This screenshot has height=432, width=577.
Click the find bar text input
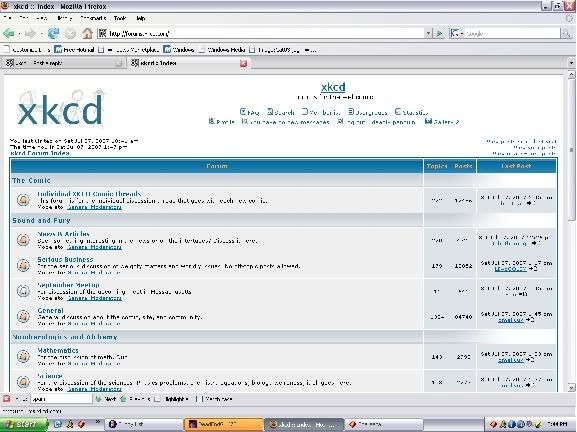point(61,399)
